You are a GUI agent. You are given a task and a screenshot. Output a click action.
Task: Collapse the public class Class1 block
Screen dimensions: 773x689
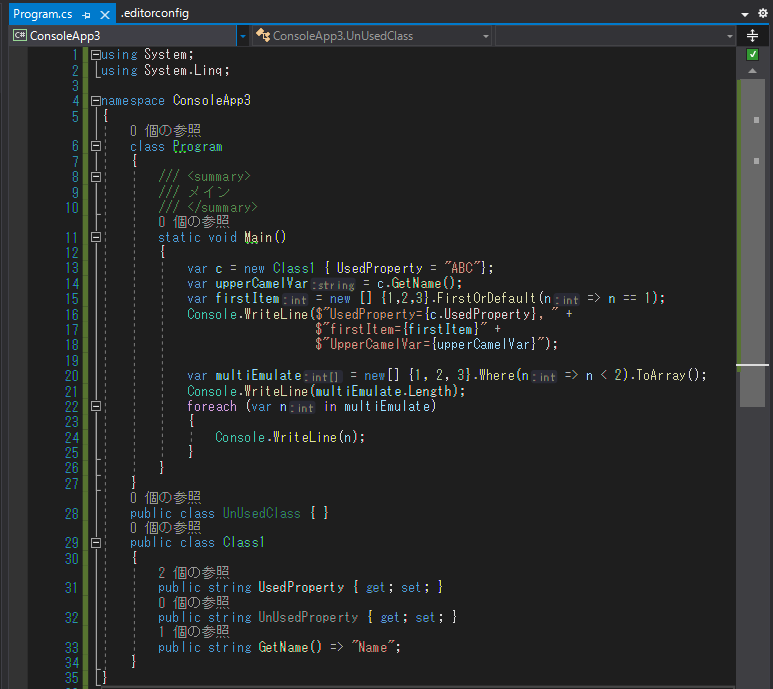(96, 543)
